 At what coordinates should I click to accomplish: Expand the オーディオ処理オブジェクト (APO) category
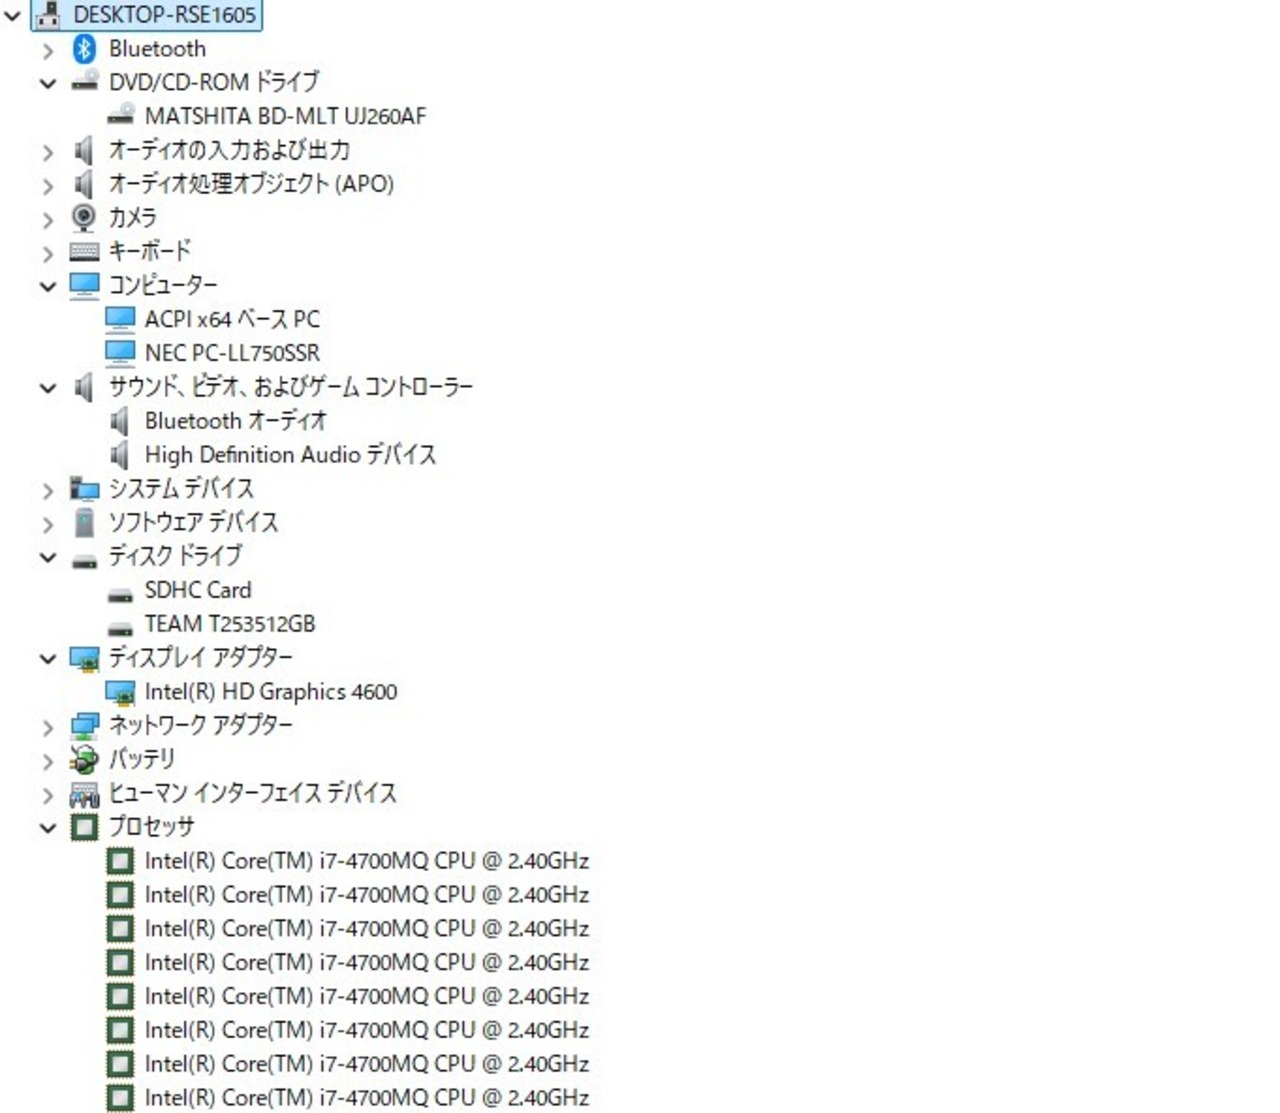[x=48, y=186]
